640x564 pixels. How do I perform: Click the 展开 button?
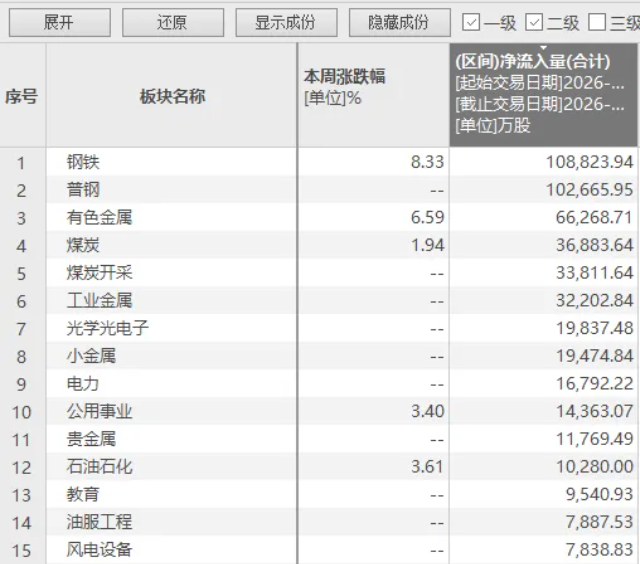[59, 22]
